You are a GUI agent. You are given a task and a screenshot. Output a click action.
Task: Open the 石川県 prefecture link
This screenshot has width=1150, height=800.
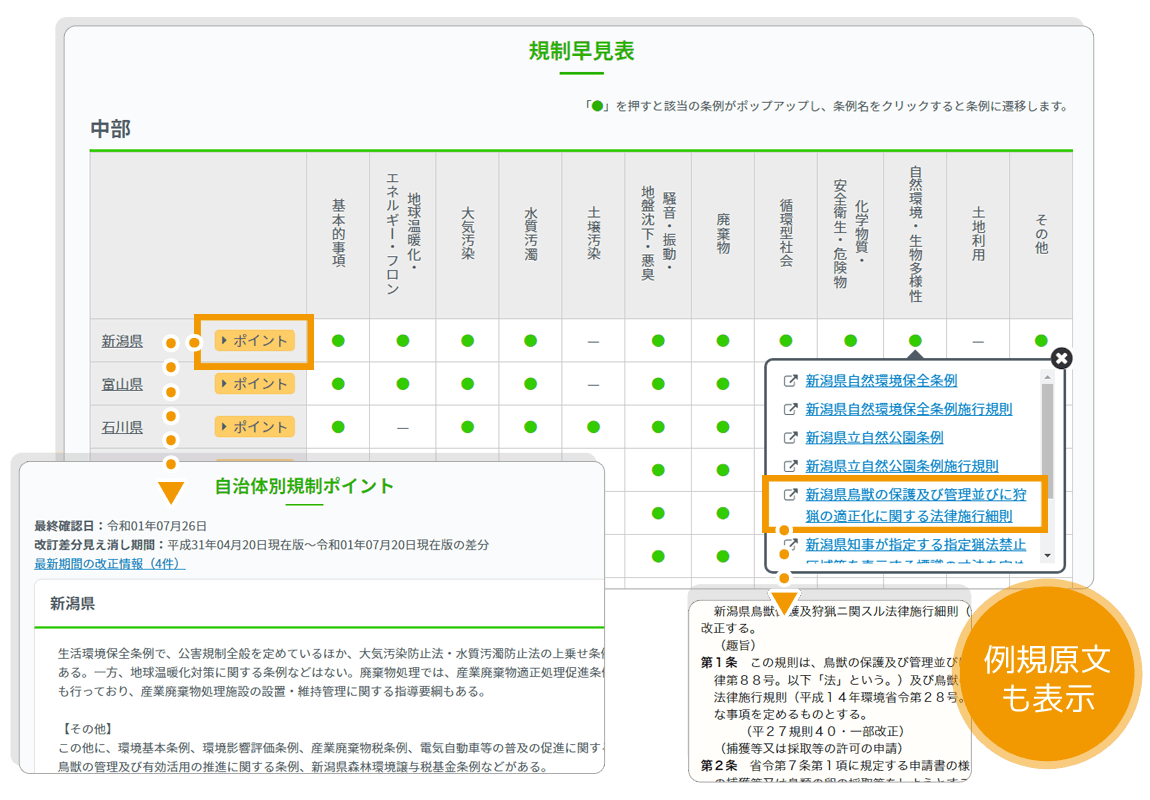click(122, 427)
